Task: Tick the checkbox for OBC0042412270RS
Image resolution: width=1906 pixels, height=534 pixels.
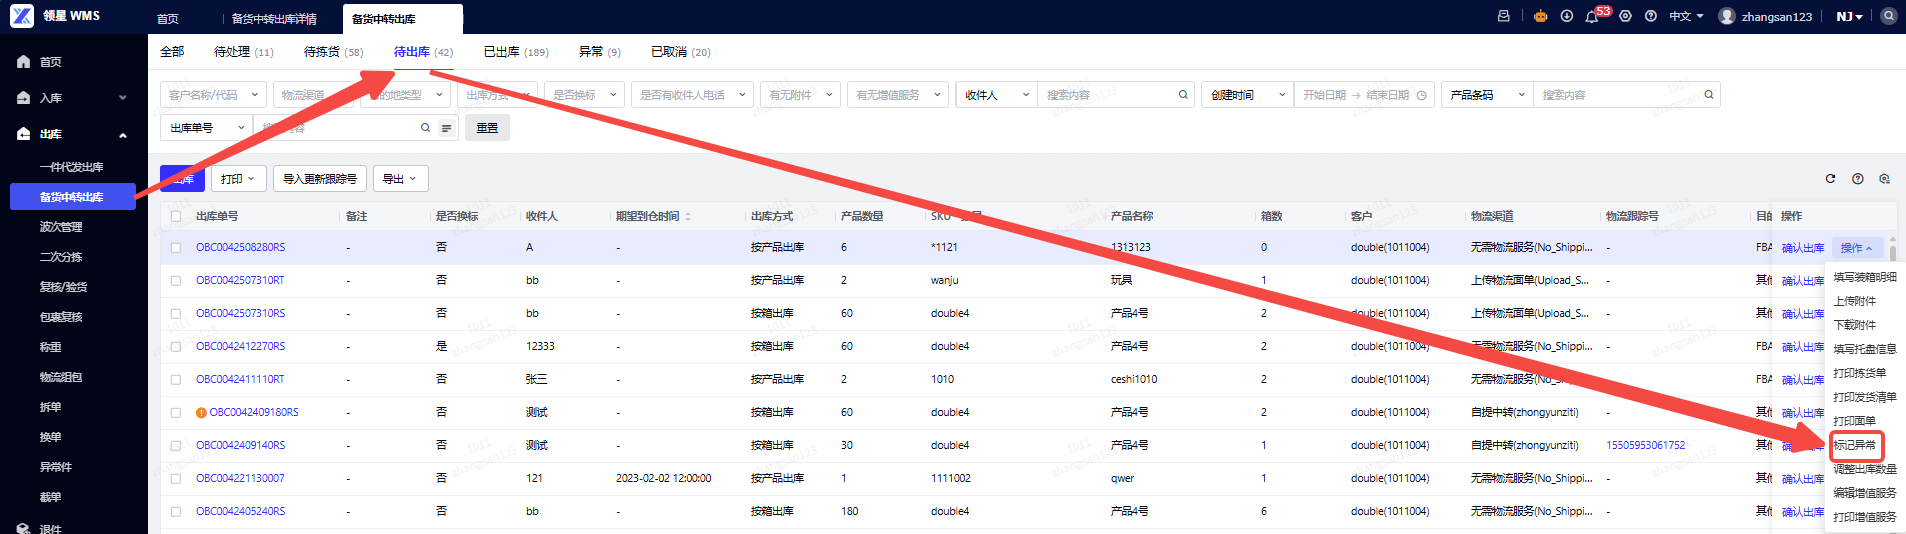Action: point(176,347)
